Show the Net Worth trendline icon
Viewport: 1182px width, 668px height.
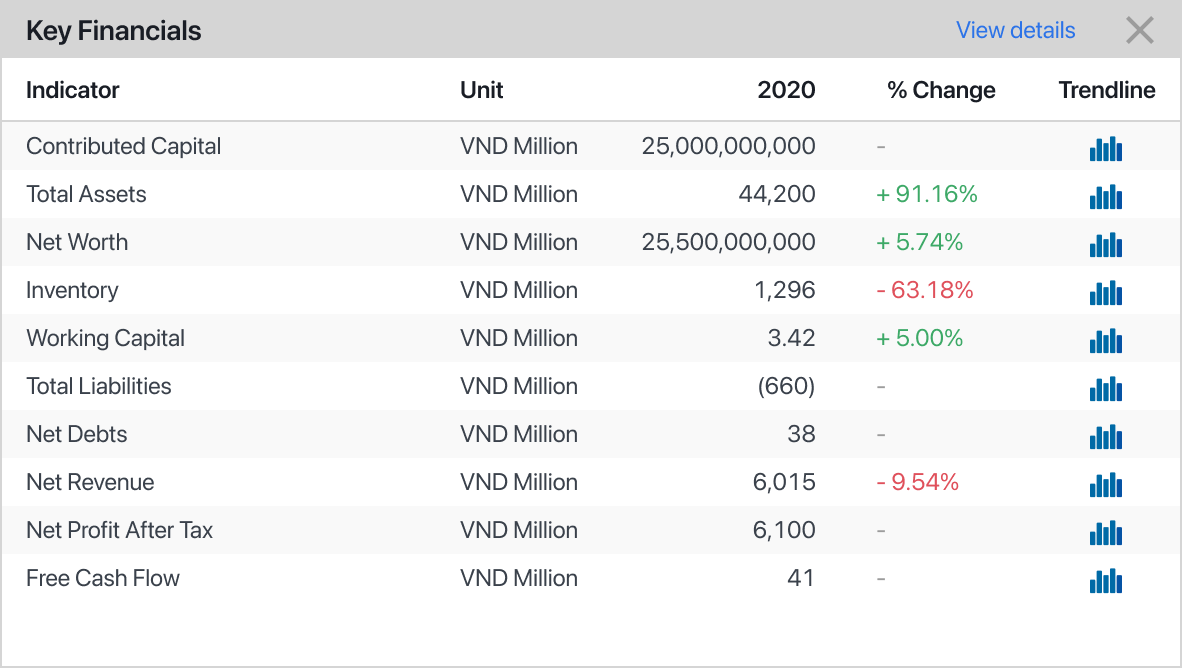1105,244
